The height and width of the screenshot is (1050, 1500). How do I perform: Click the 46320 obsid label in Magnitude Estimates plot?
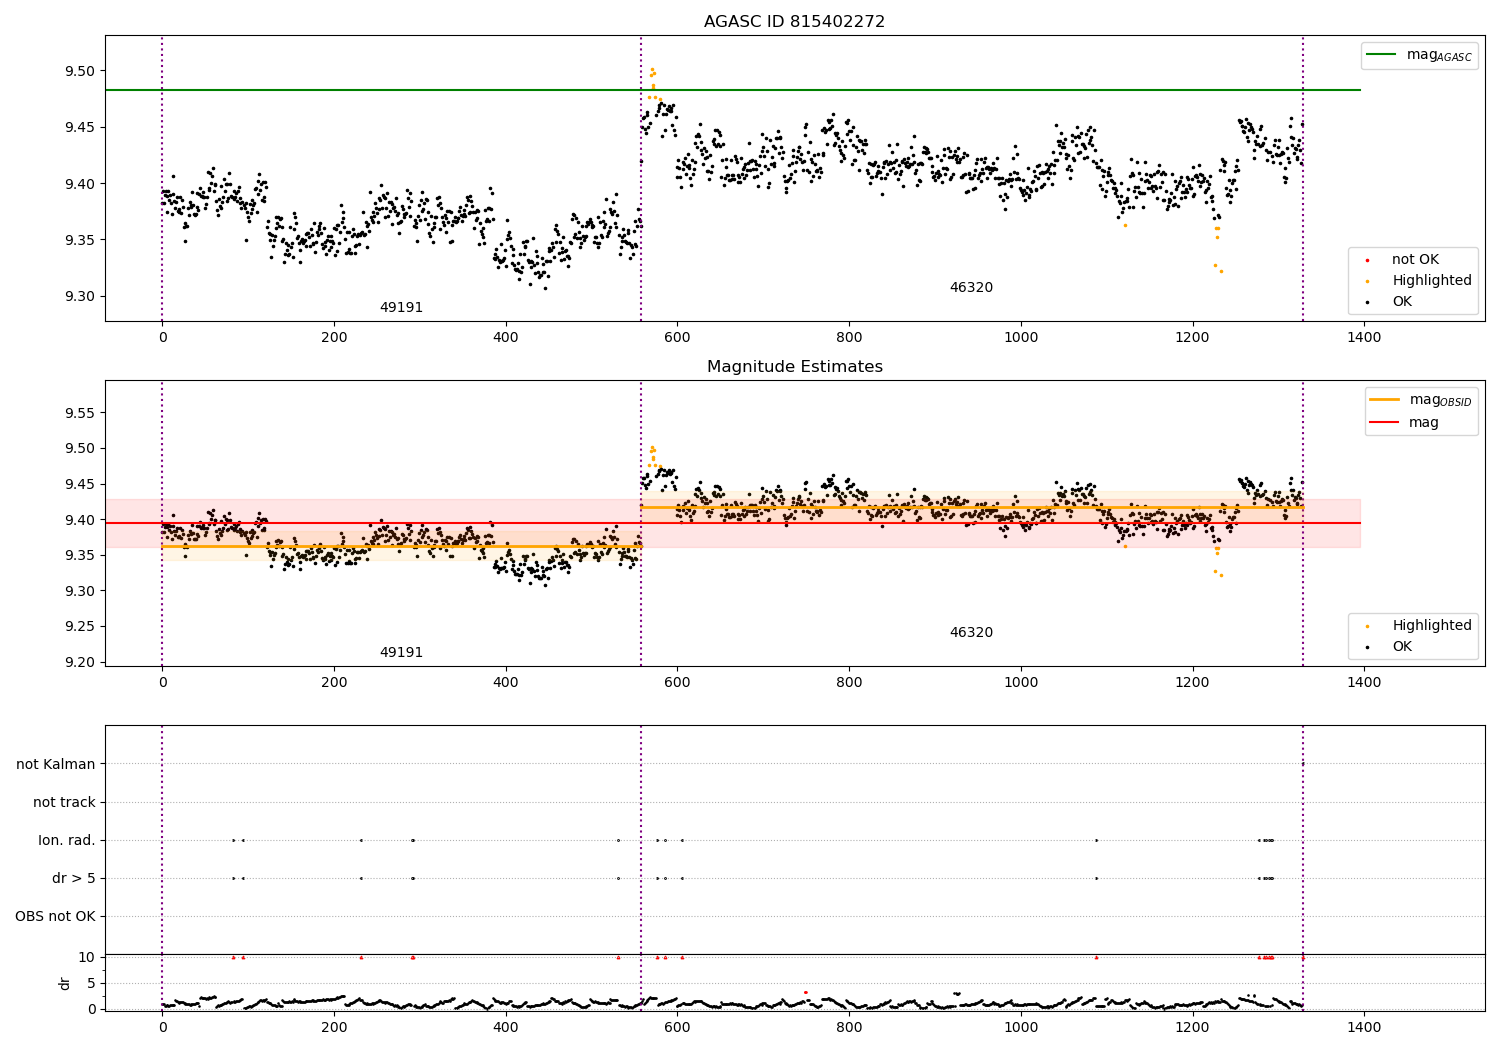pos(971,632)
